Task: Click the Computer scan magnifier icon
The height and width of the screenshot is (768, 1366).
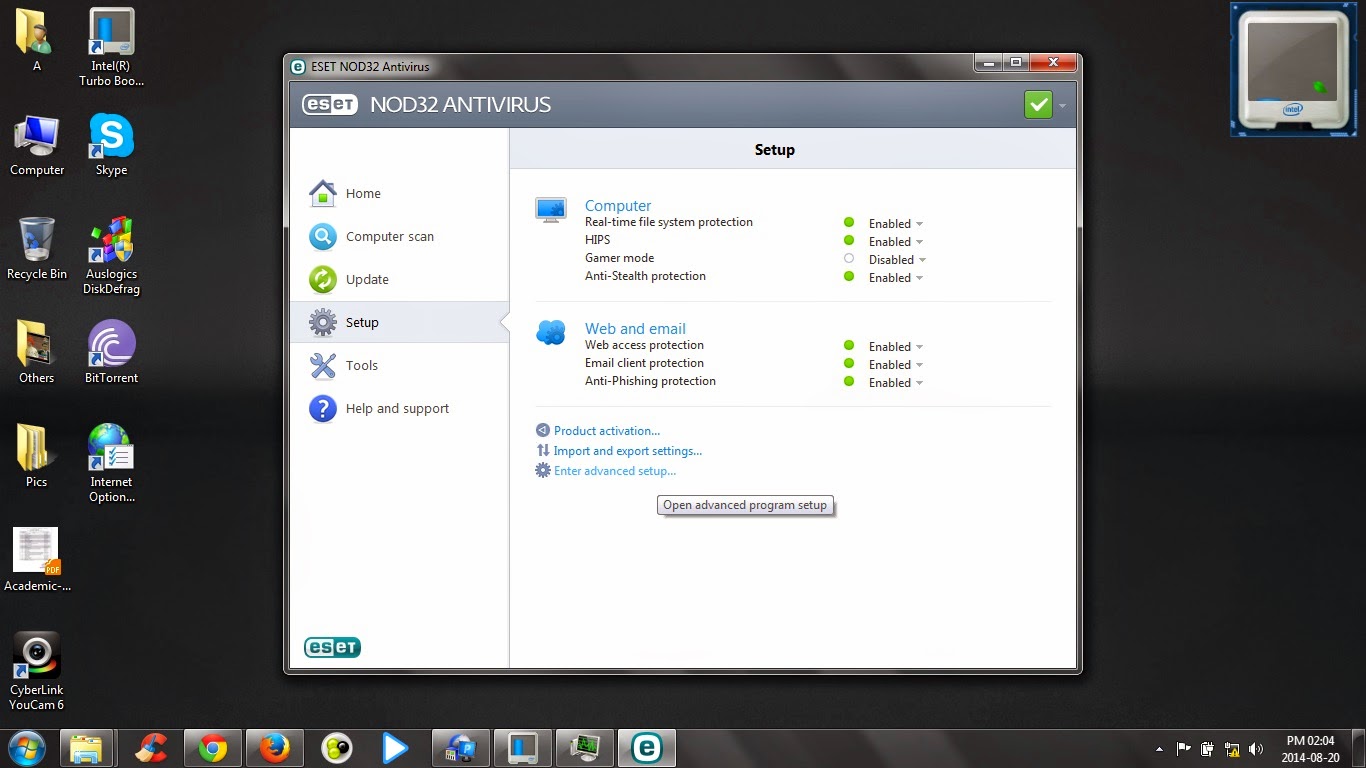Action: (323, 236)
